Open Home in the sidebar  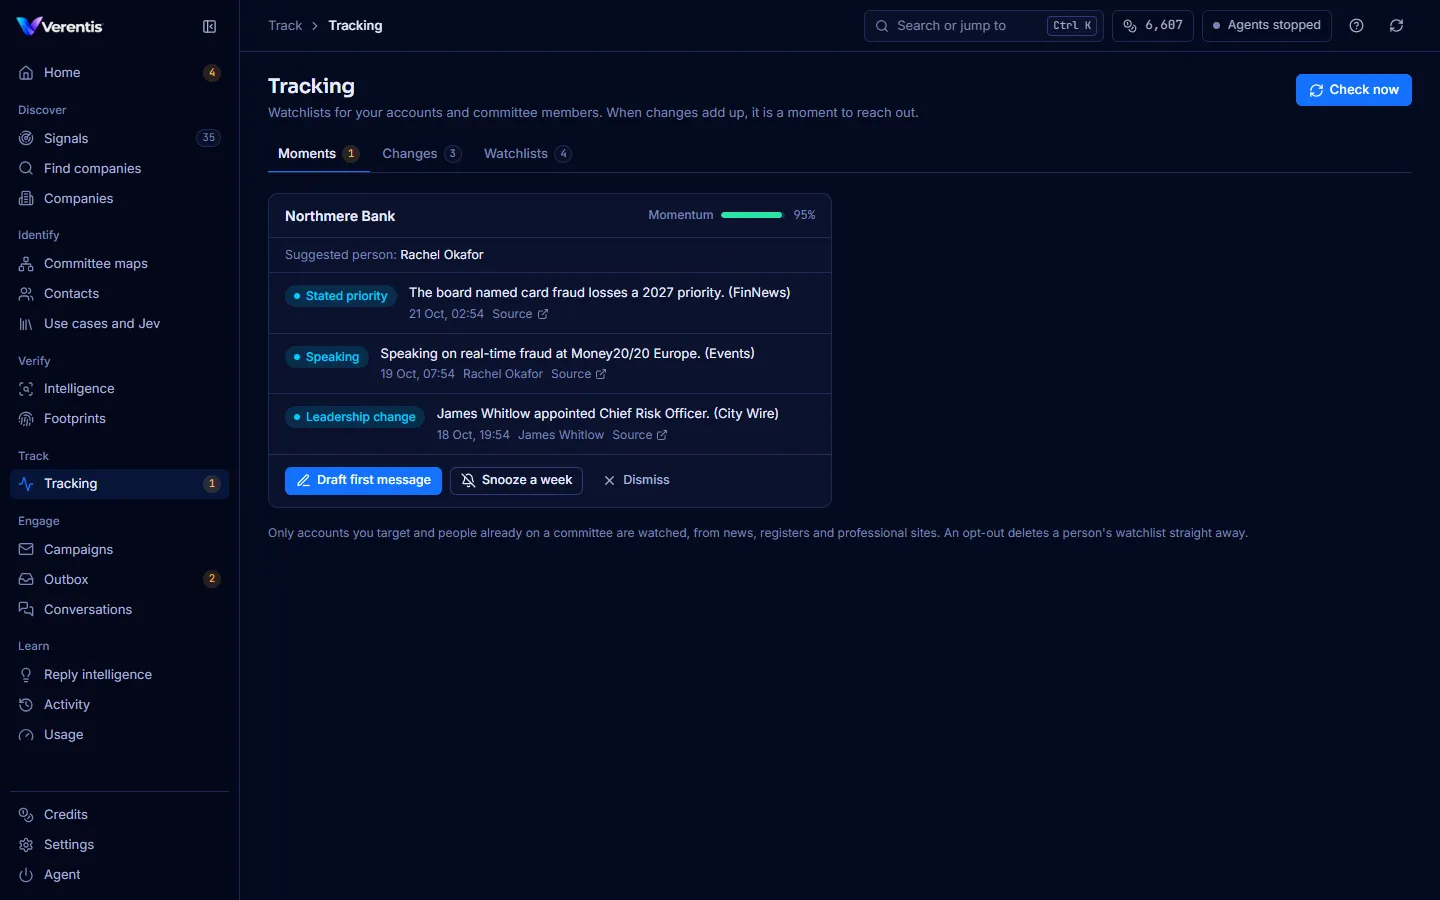click(119, 72)
